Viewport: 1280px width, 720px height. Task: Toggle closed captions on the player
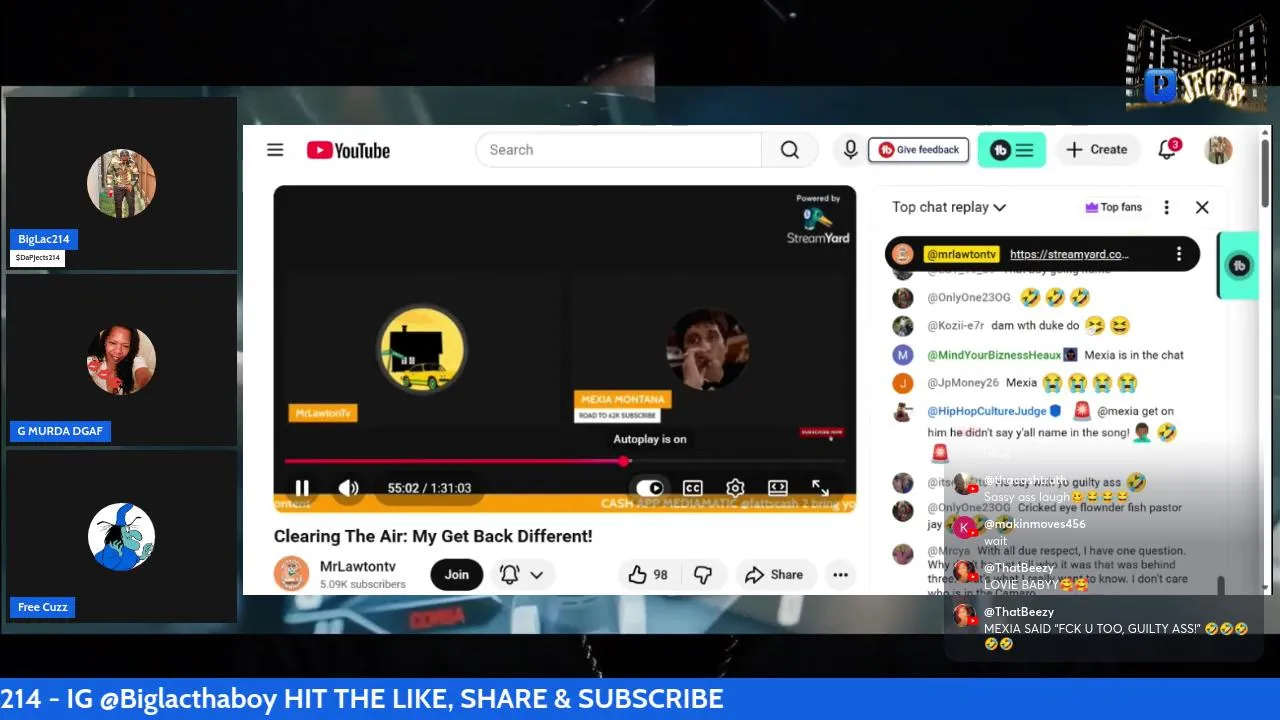(692, 488)
